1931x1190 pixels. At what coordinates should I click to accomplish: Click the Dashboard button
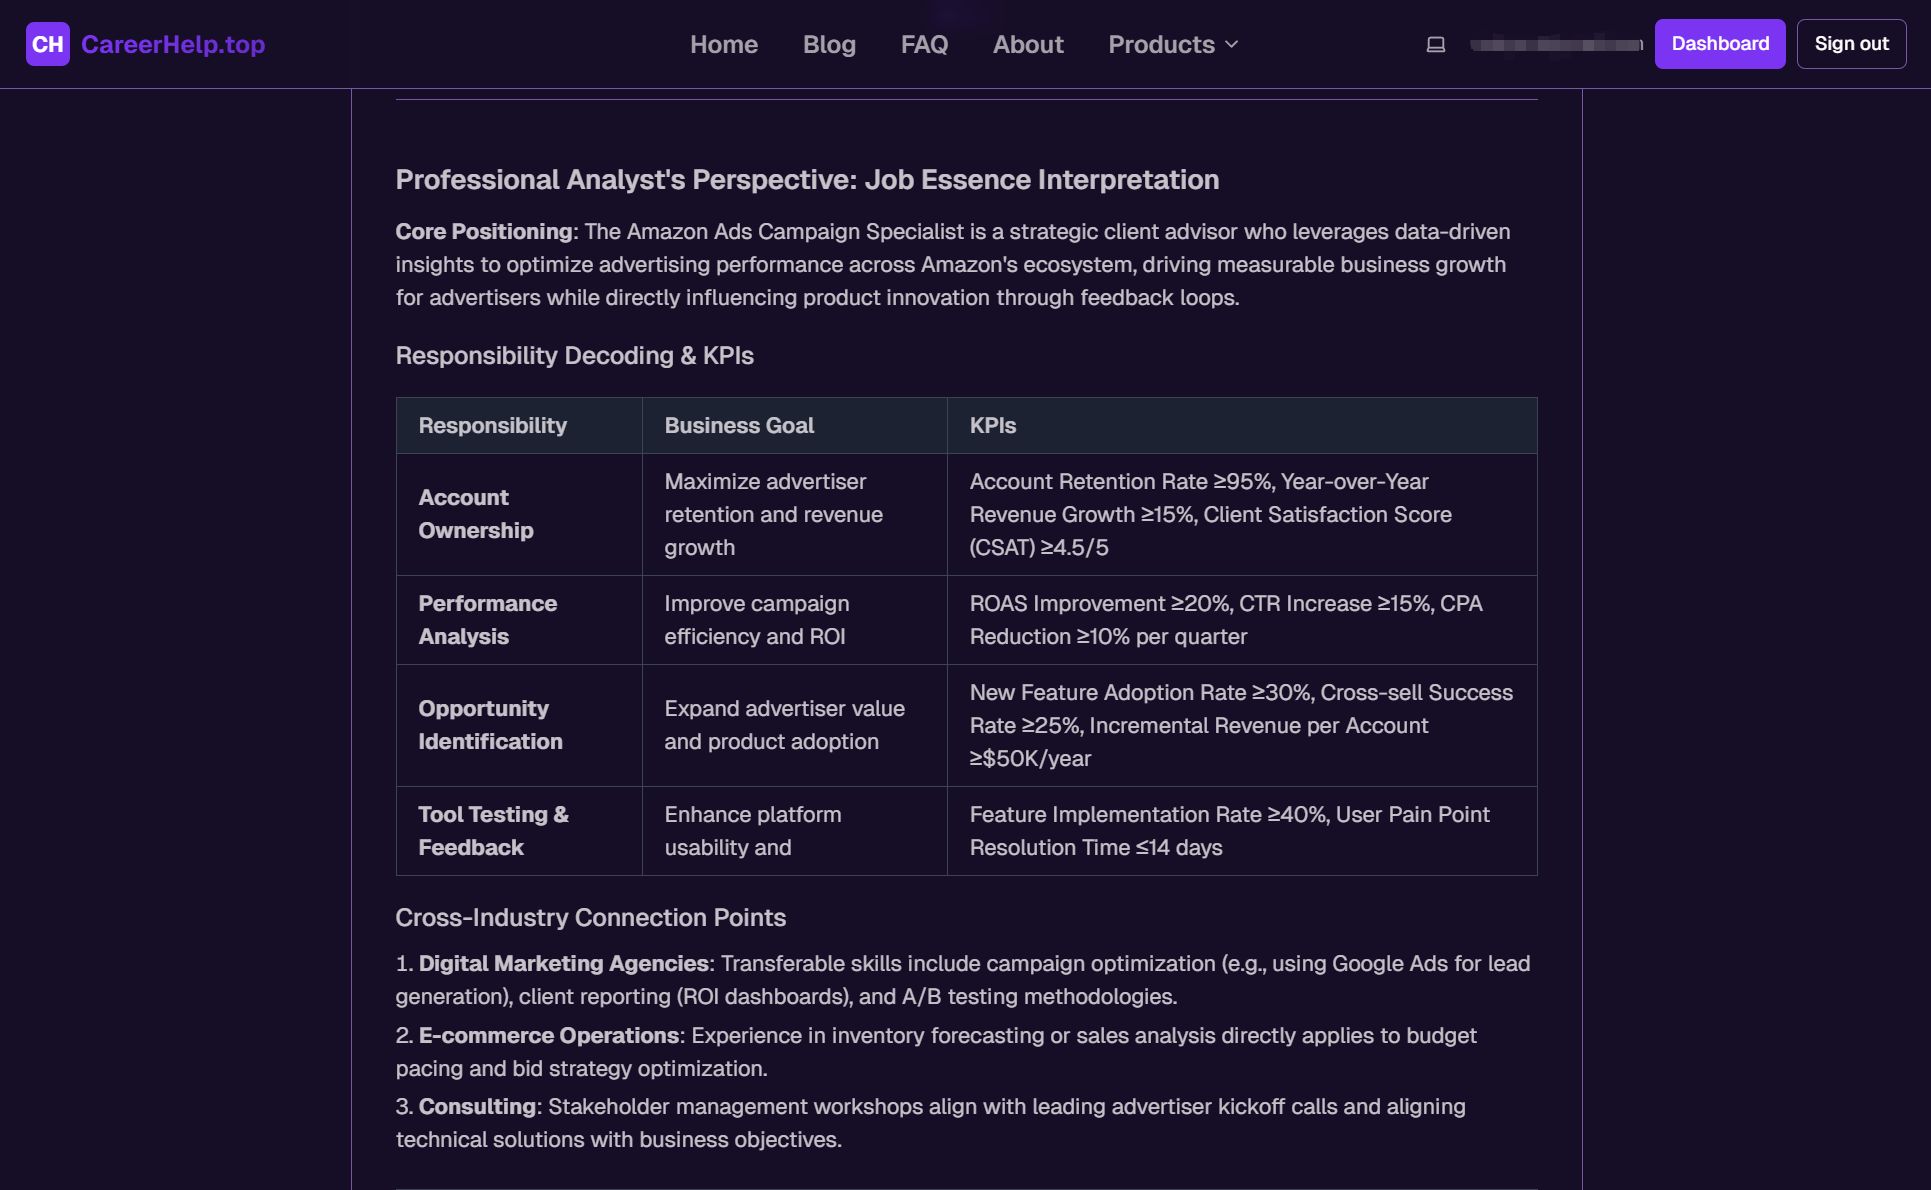click(x=1720, y=43)
